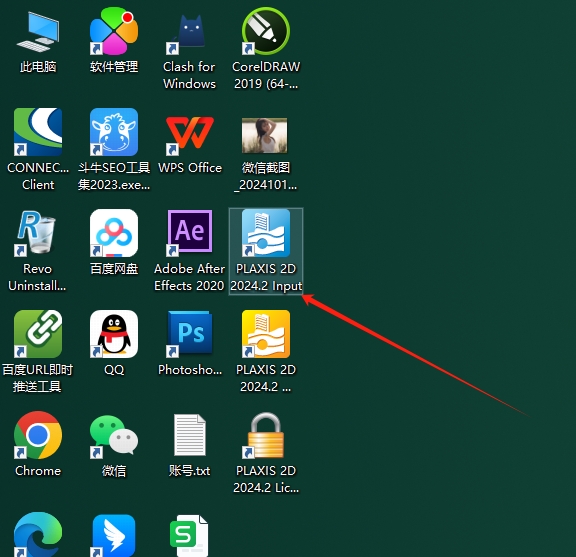Select the 账号.txt text file
Viewport: 576px width, 557px height.
pyautogui.click(x=190, y=435)
